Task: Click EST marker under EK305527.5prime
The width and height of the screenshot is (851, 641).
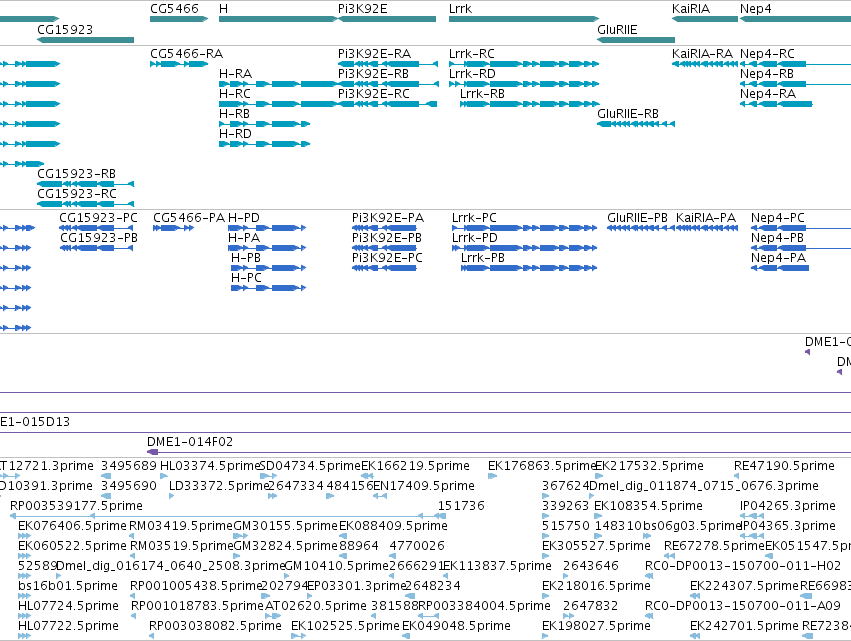Action: click(x=545, y=556)
